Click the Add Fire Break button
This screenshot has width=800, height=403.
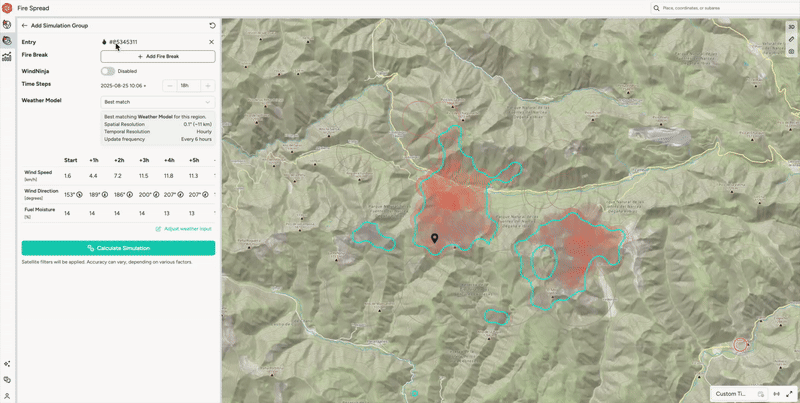(158, 57)
